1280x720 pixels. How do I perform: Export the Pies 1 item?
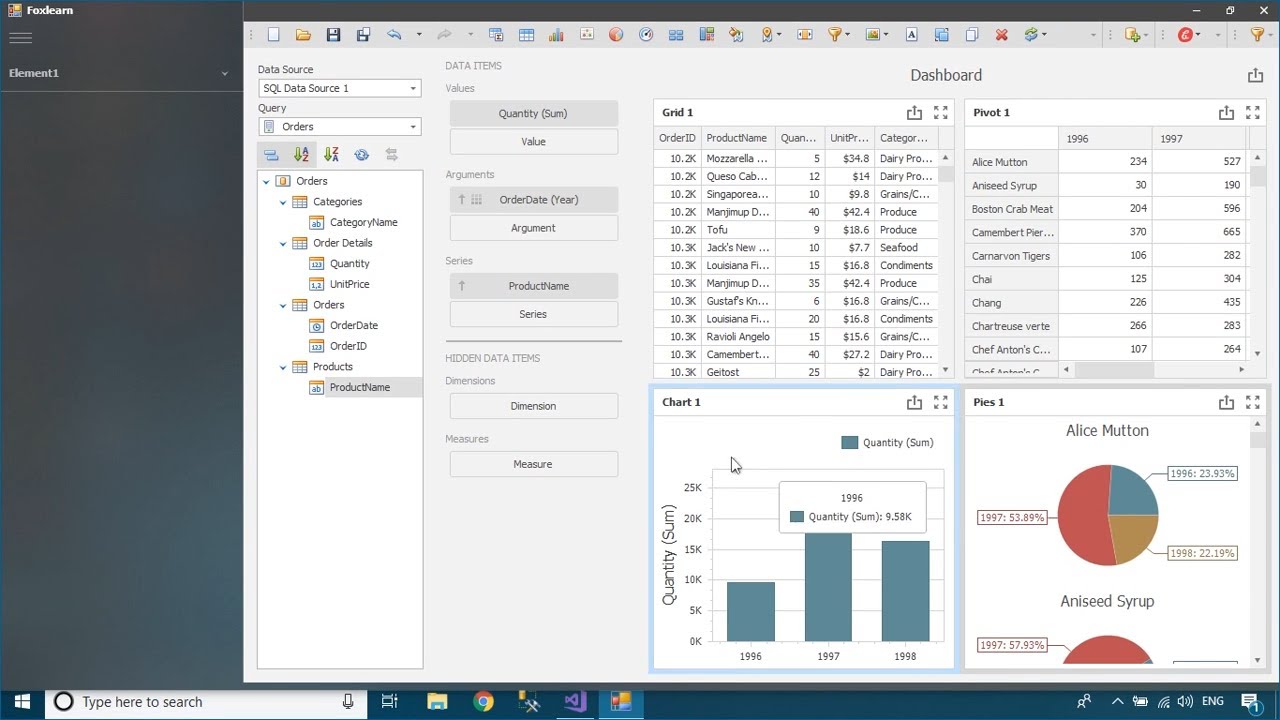coord(1226,402)
